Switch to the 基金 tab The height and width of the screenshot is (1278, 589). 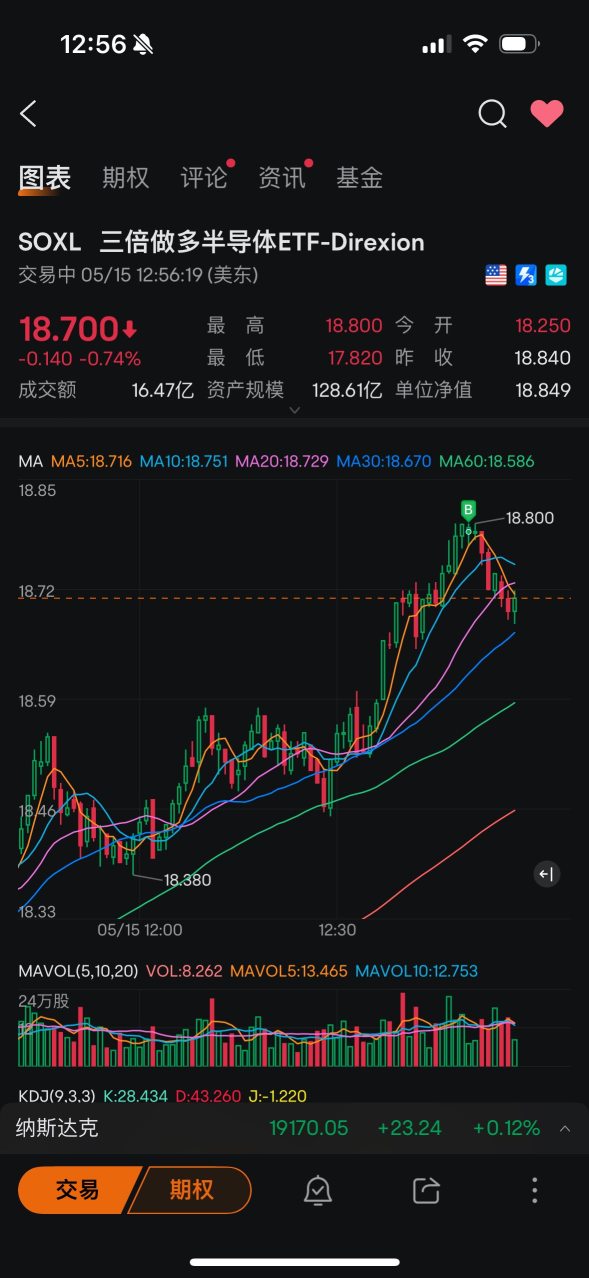360,178
